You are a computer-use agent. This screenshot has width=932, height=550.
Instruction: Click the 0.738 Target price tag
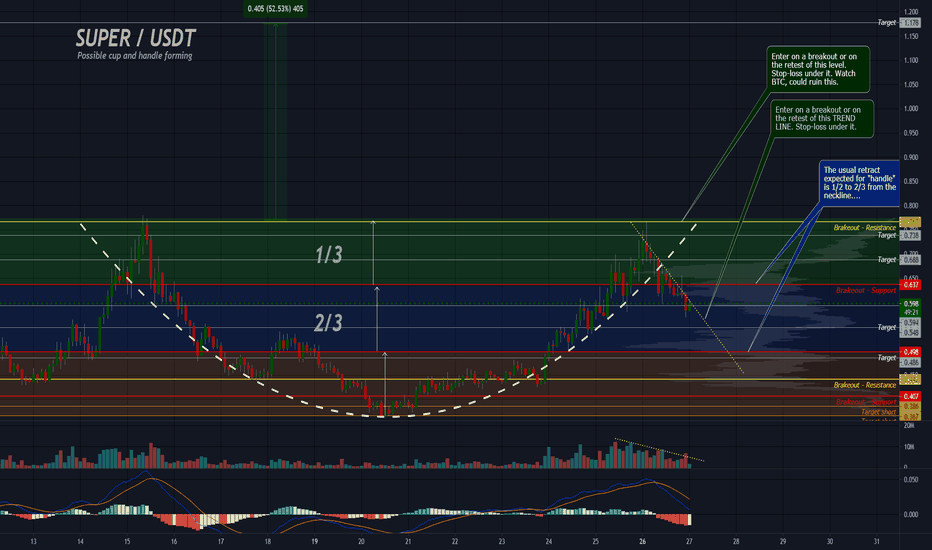tap(910, 235)
